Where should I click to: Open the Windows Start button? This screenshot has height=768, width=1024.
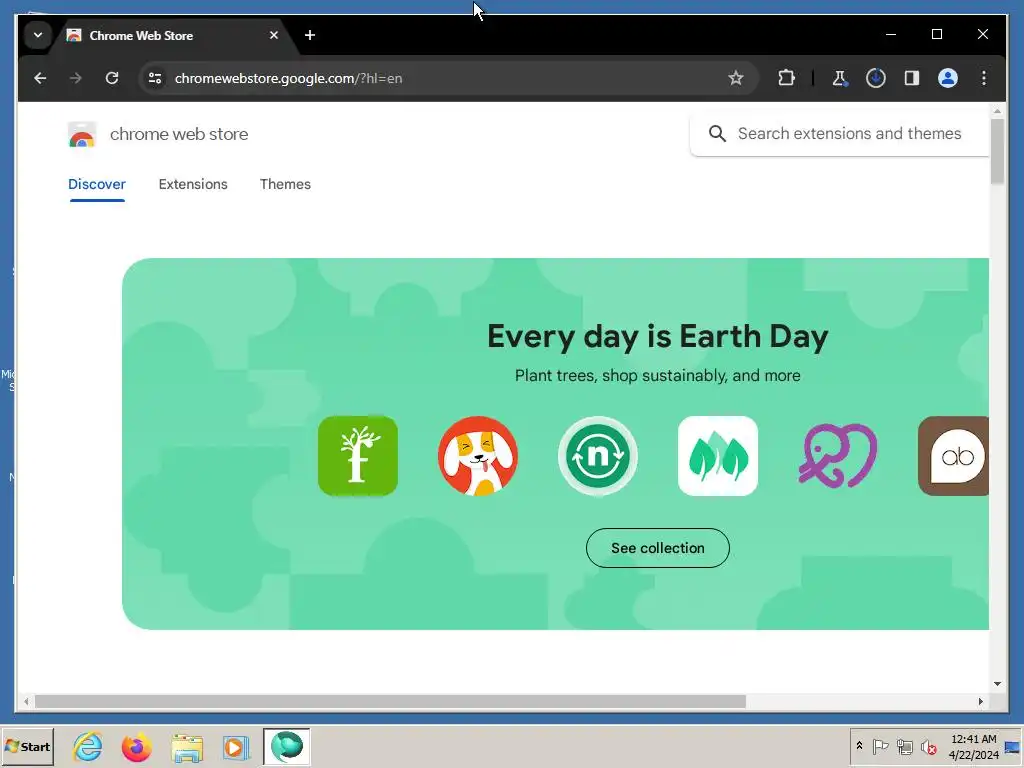[27, 746]
